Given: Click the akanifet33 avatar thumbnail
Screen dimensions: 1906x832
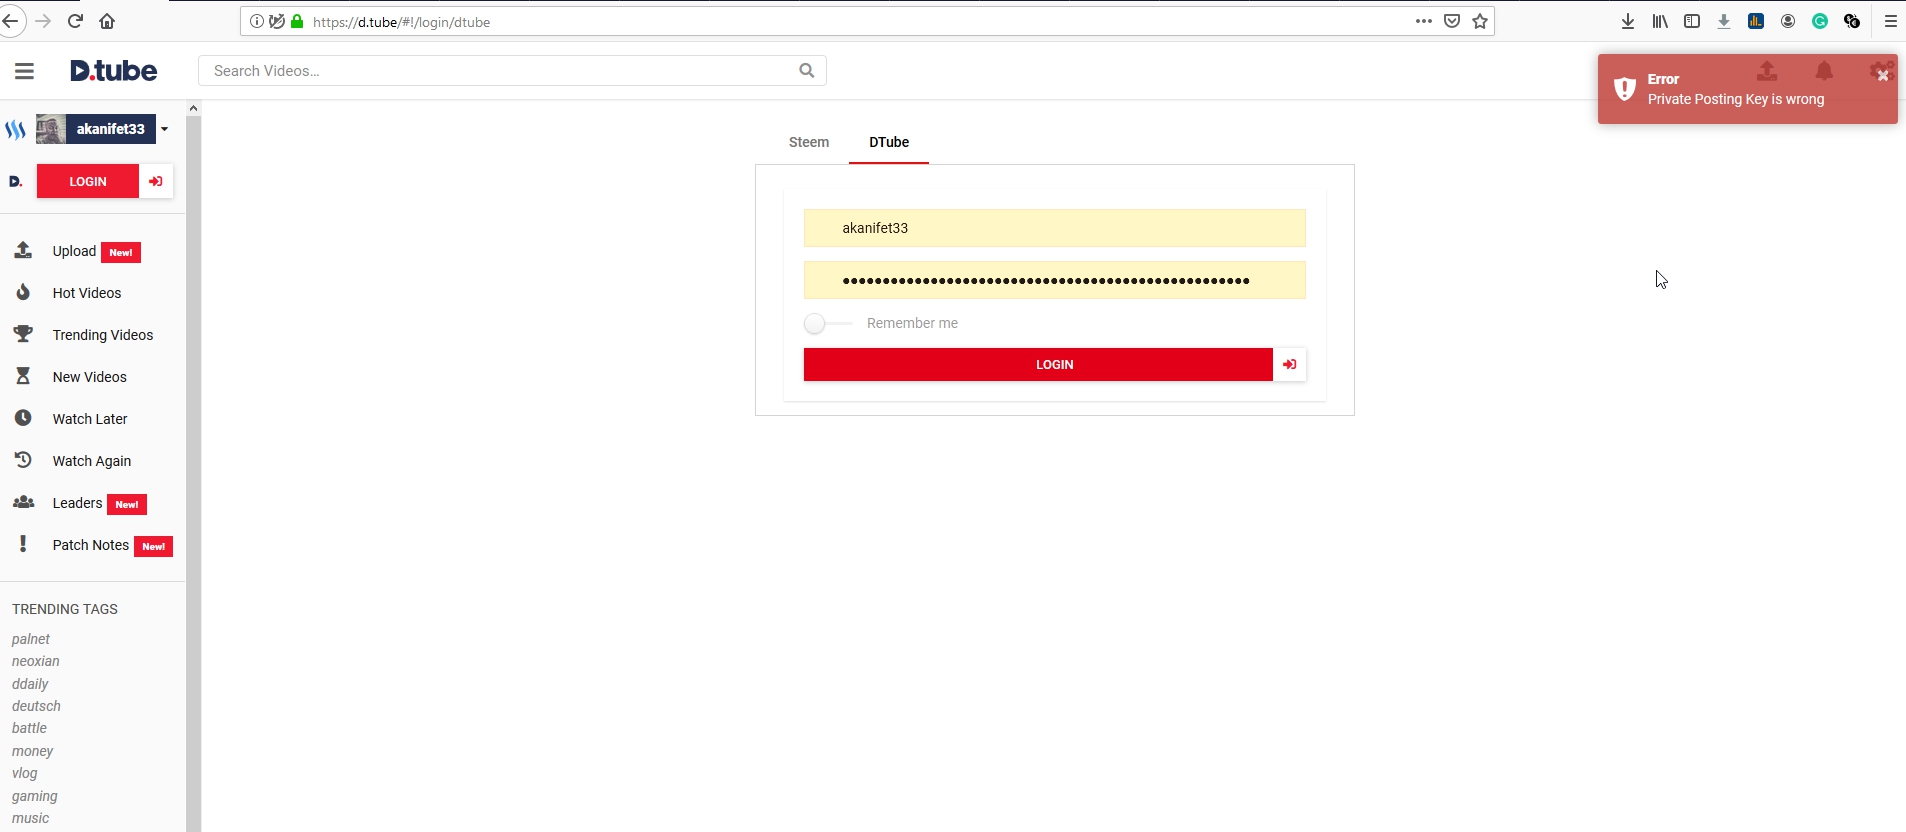Looking at the screenshot, I should click(x=51, y=129).
